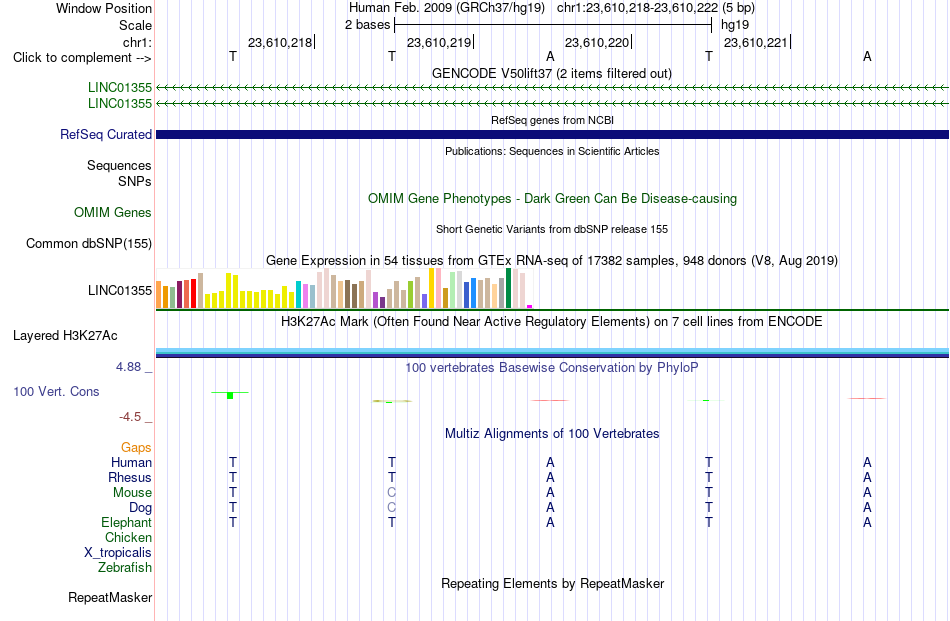Select the Zebrafish alignment row label
The height and width of the screenshot is (621, 950).
(x=125, y=568)
